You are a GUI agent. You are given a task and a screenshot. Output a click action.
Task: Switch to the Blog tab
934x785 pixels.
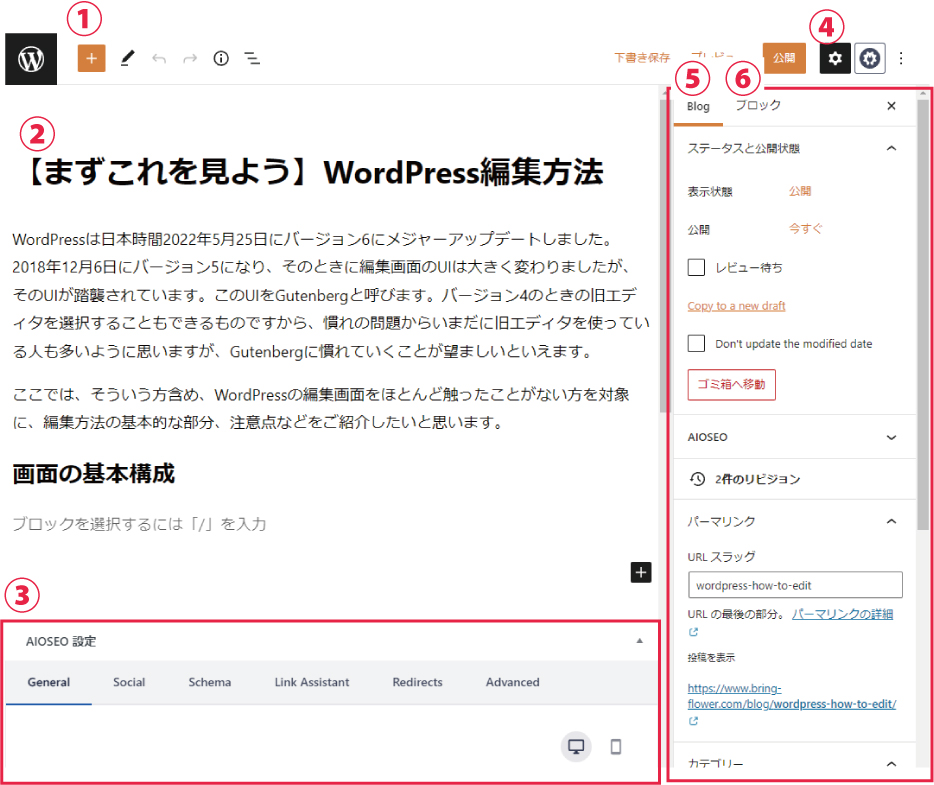pos(698,107)
